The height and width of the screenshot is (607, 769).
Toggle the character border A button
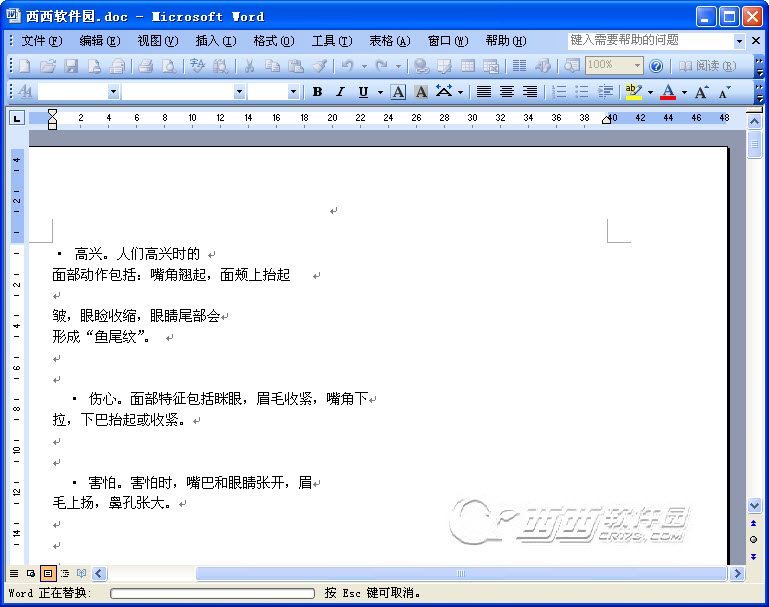tap(398, 91)
